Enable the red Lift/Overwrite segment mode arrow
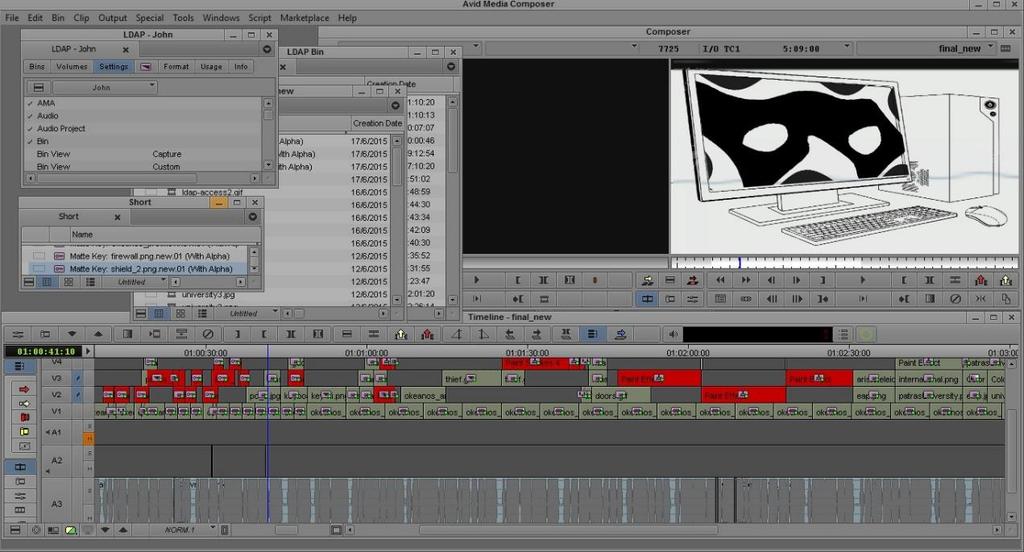 24,389
